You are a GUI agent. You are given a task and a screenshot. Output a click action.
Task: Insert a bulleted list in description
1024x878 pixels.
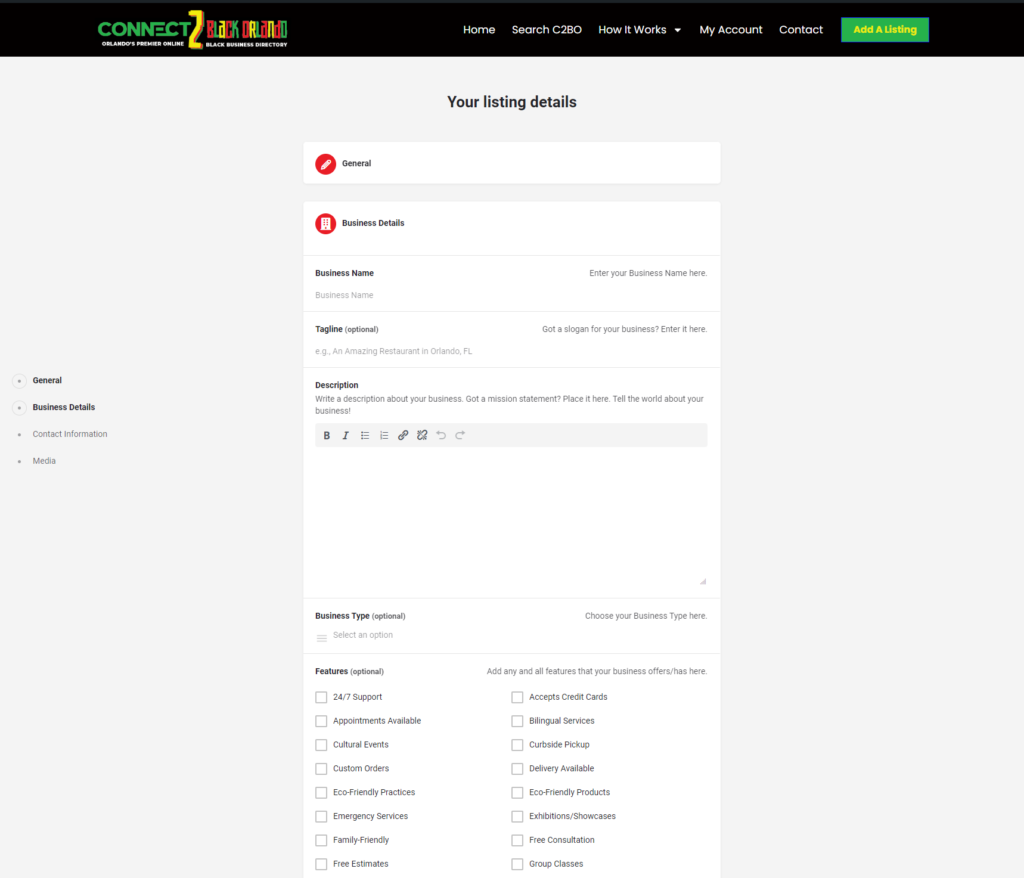(365, 435)
